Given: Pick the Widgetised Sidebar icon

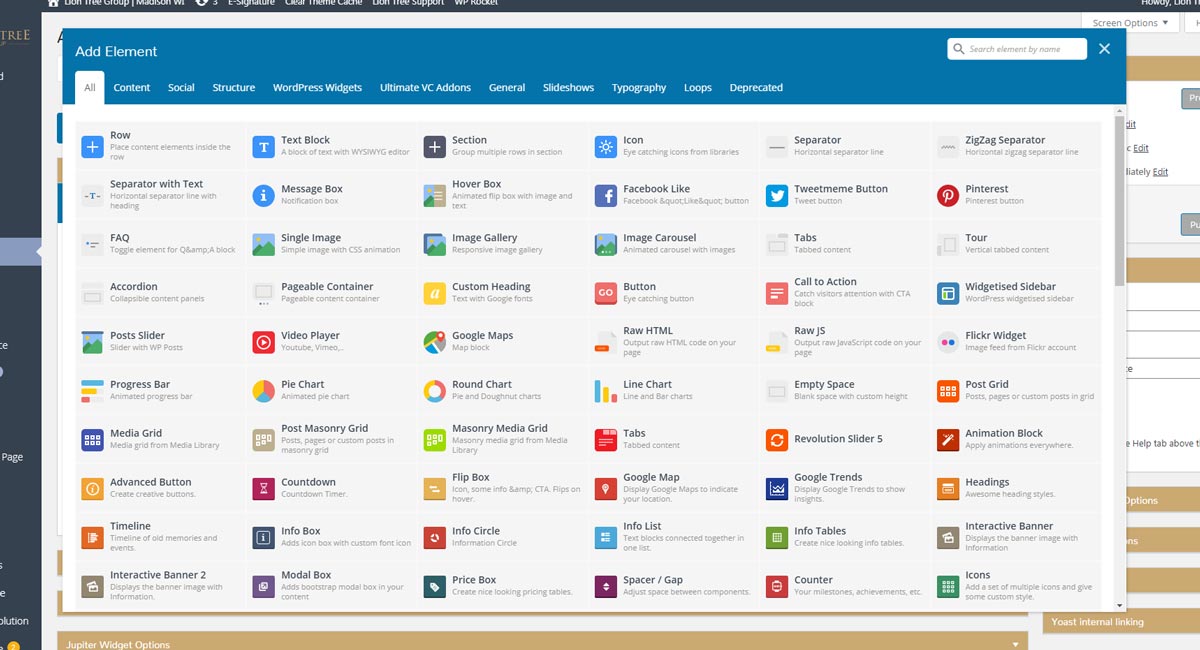Looking at the screenshot, I should tap(947, 294).
